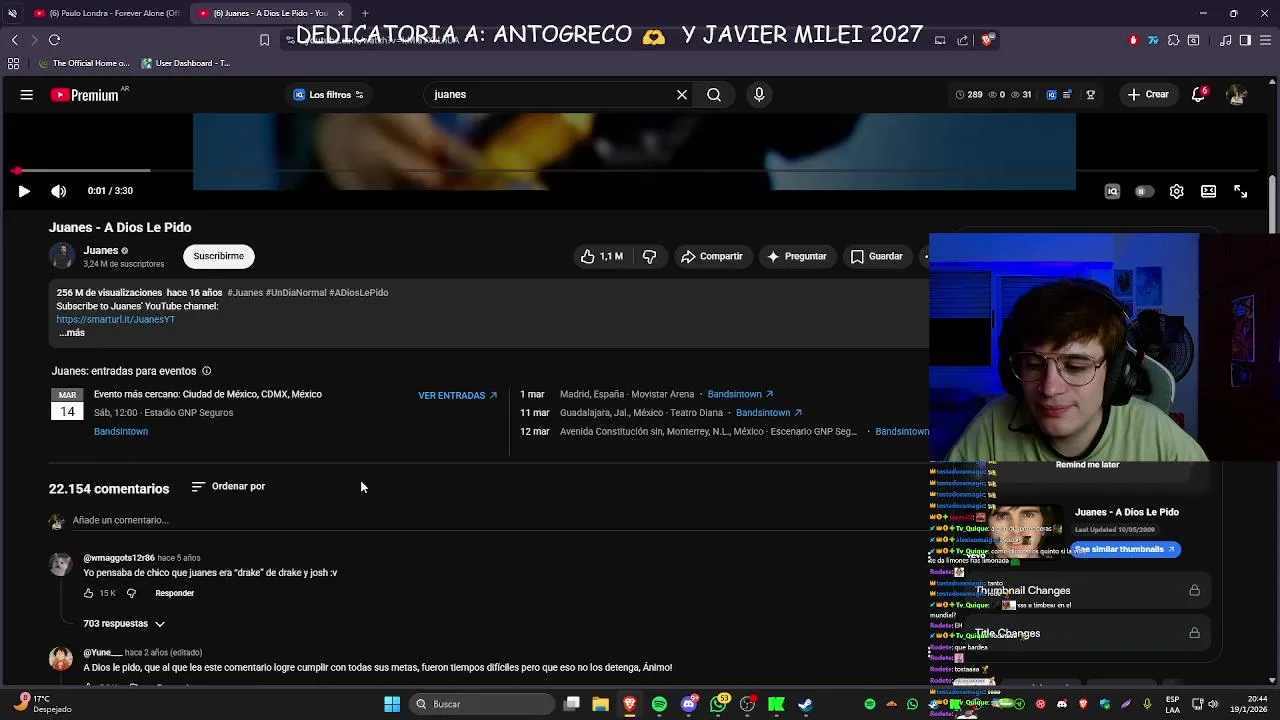Click the Preguntar button
This screenshot has height=720, width=1280.
pos(797,256)
